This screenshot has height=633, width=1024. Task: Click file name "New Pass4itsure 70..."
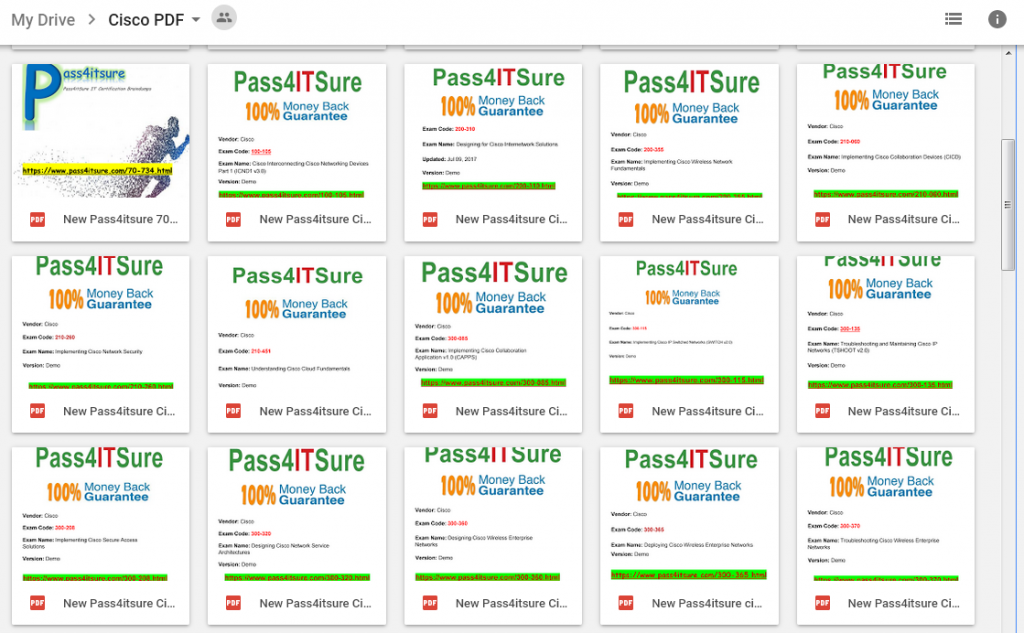(x=120, y=219)
